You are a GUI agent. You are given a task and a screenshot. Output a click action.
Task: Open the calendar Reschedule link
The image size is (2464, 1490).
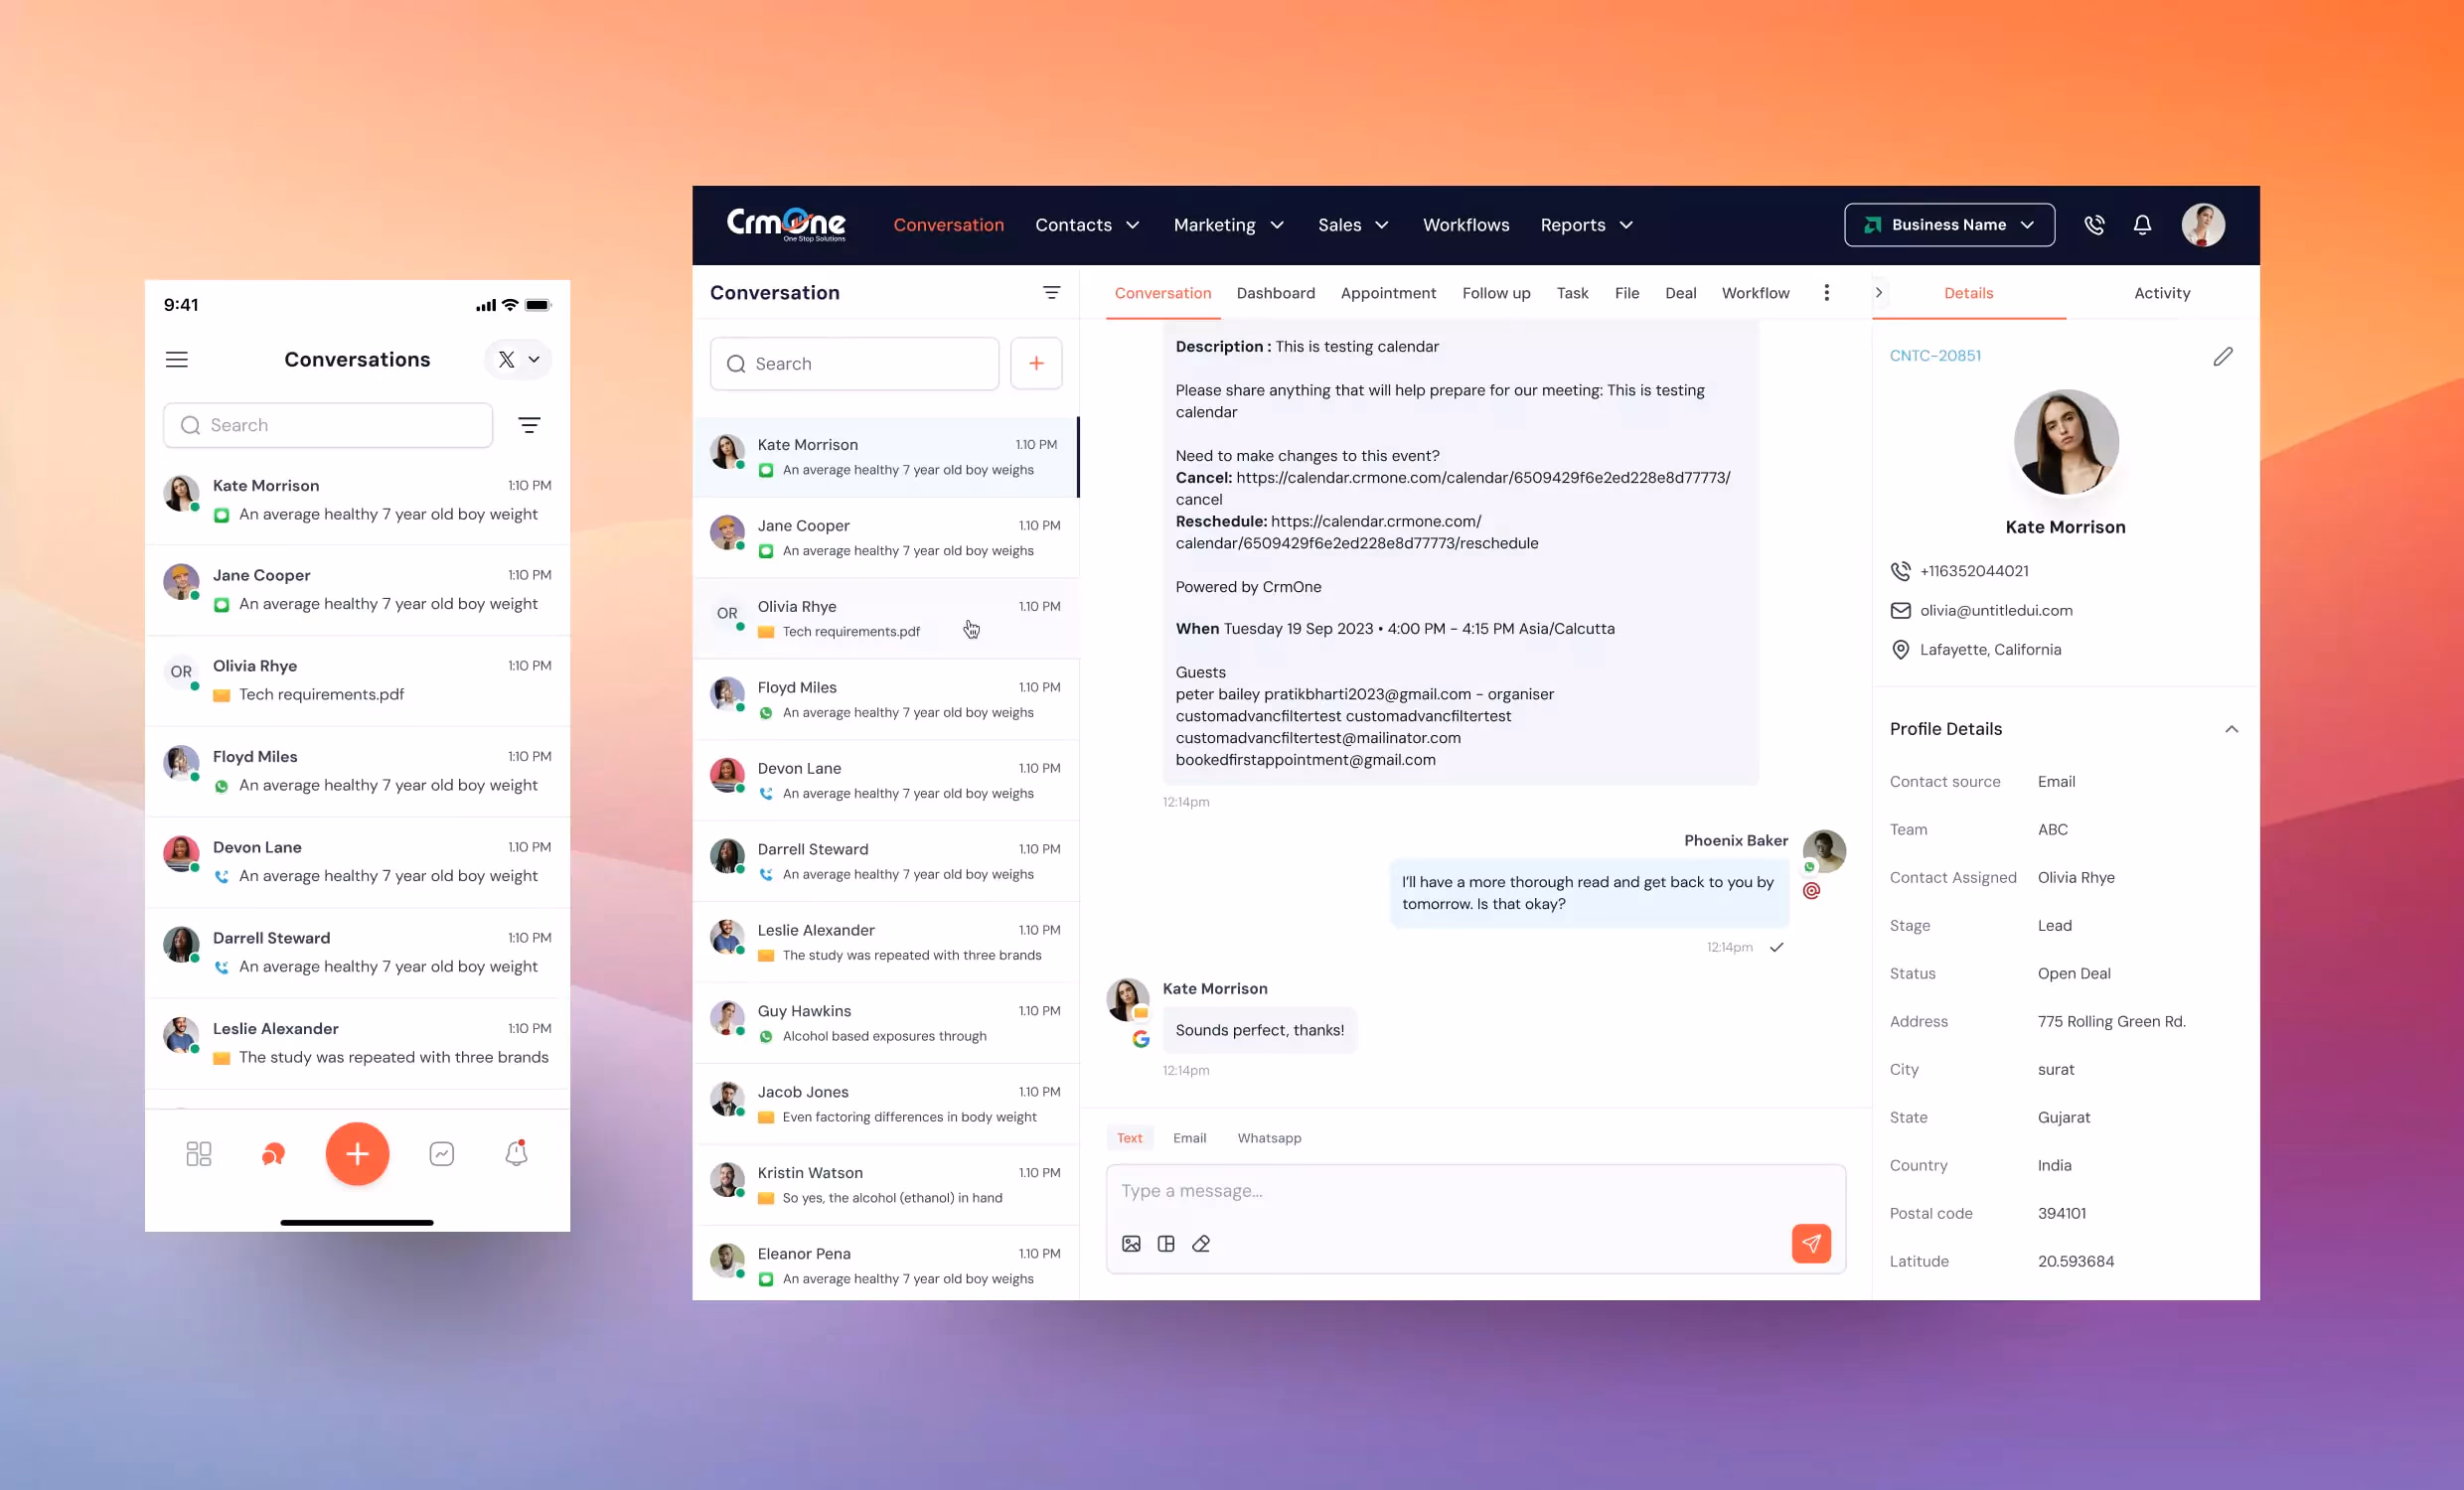pos(1357,532)
